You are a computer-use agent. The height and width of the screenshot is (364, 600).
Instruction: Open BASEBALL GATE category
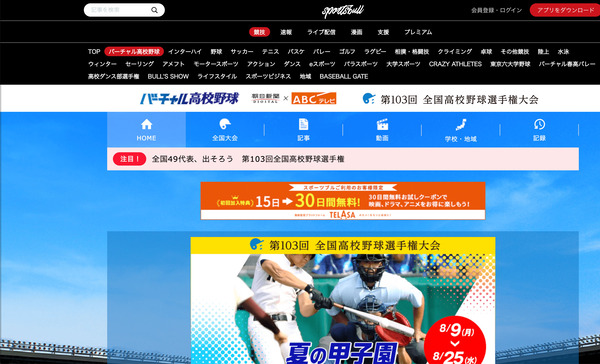pyautogui.click(x=344, y=76)
